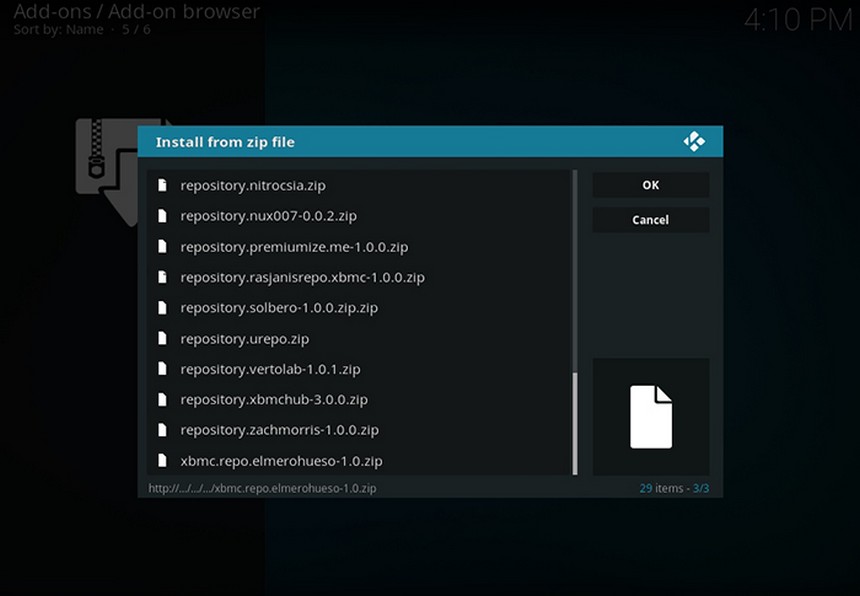Select repository.nitrocsia.zip file
This screenshot has width=860, height=596.
pyautogui.click(x=360, y=185)
